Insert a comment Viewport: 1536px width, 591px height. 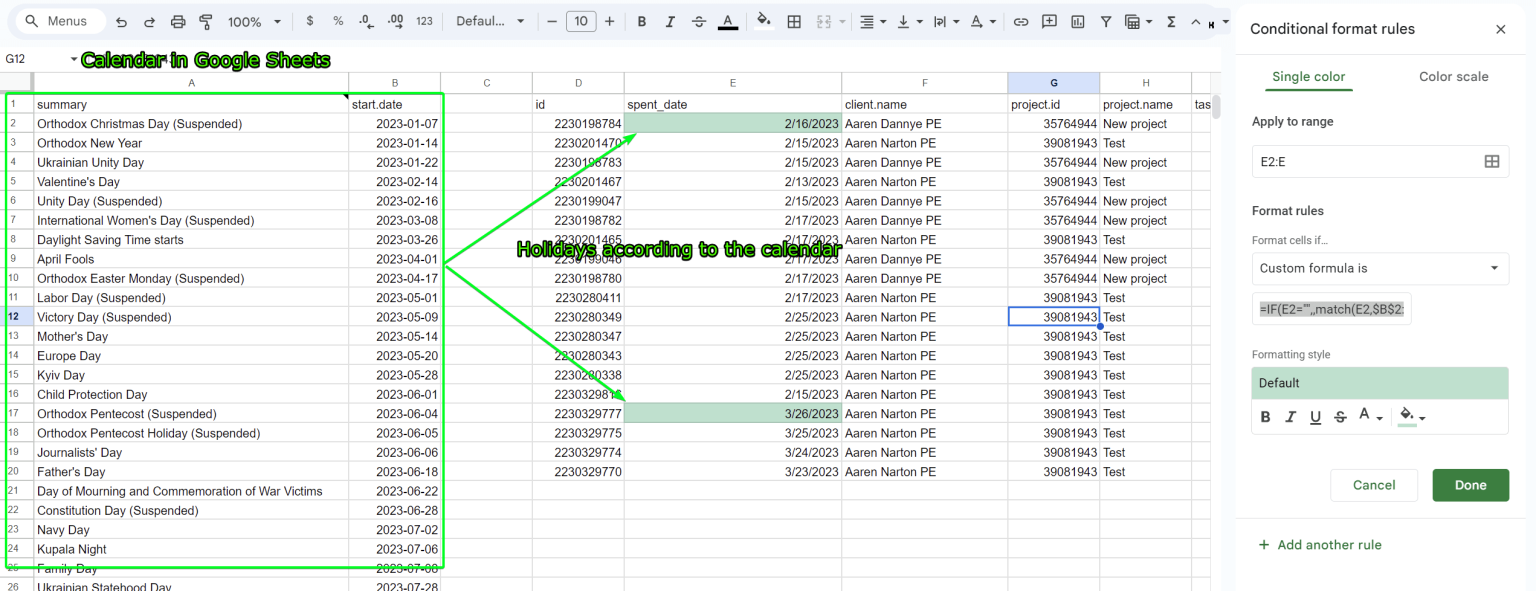pos(1050,20)
